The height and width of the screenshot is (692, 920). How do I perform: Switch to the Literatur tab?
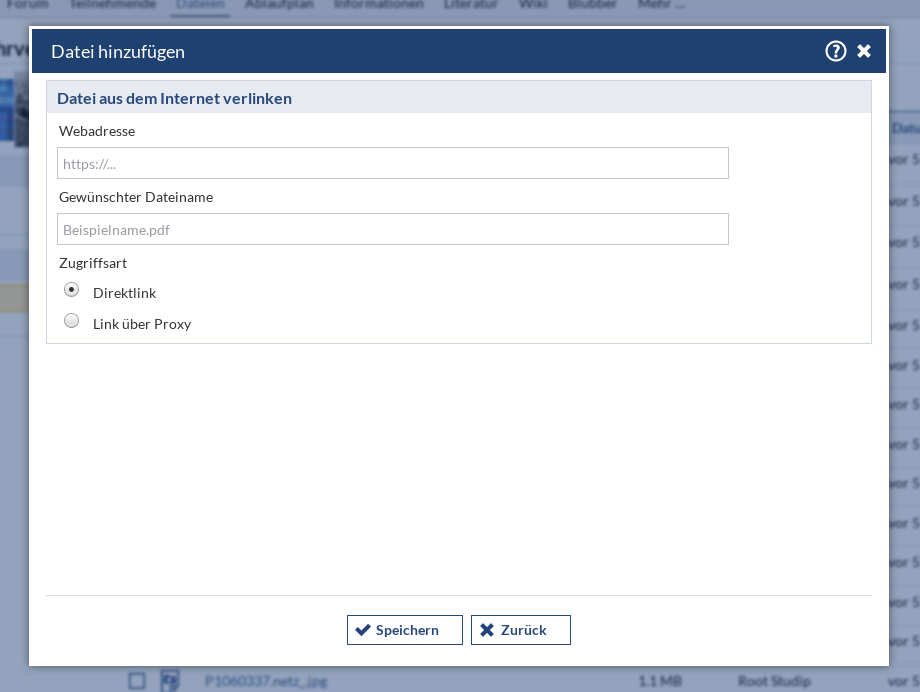click(470, 4)
